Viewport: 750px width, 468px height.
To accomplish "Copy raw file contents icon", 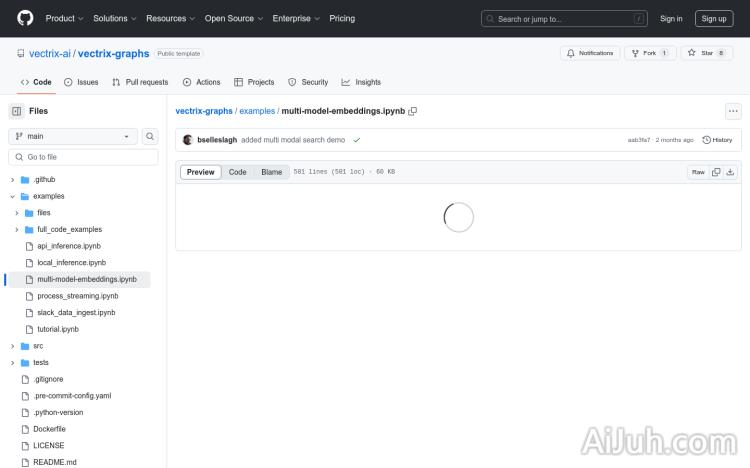I will 716,172.
